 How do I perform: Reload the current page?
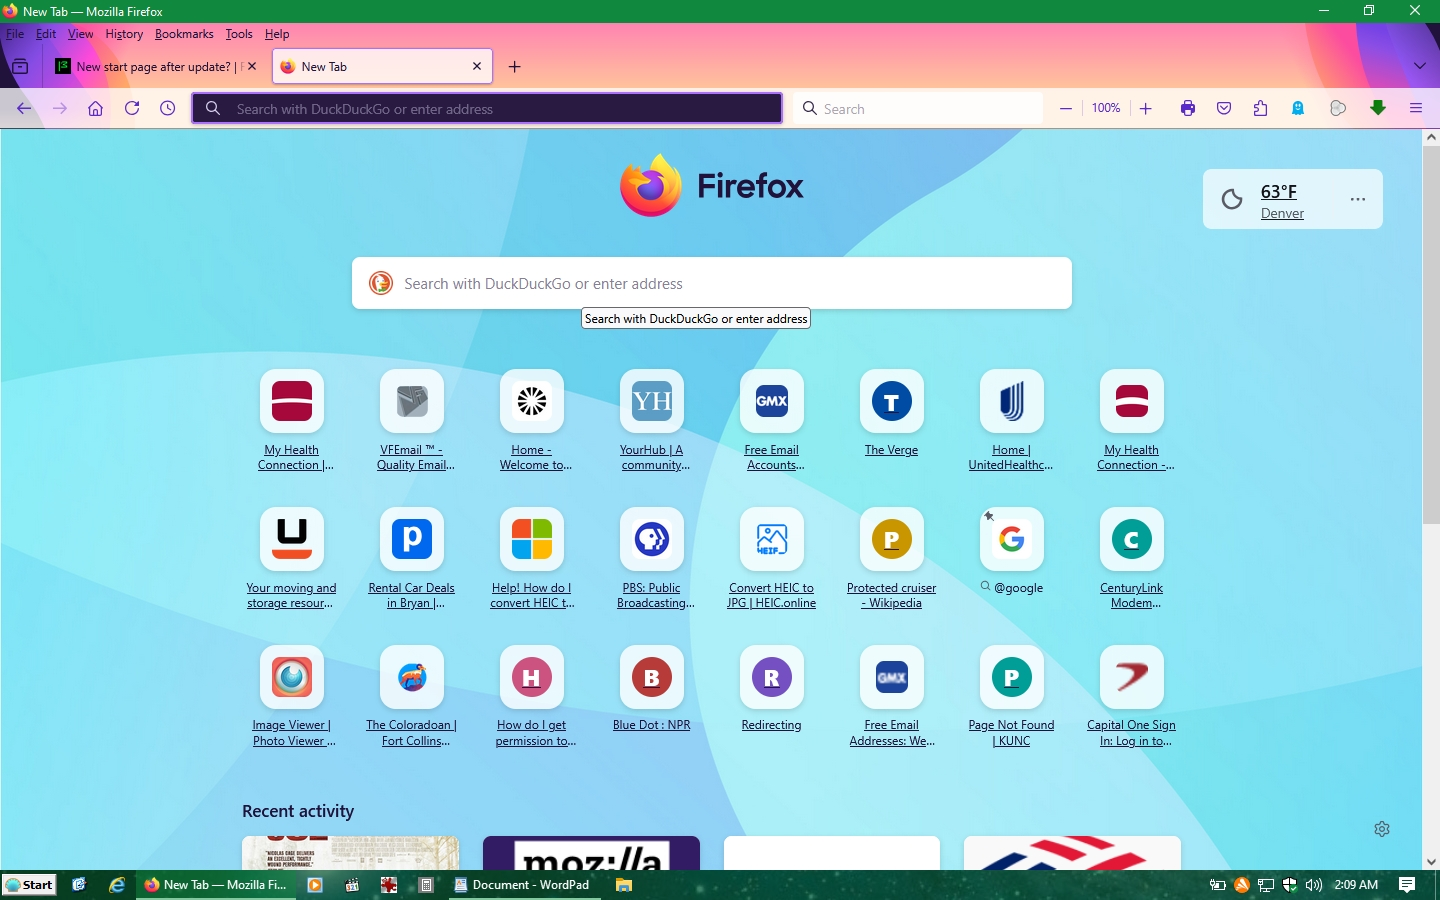point(131,108)
